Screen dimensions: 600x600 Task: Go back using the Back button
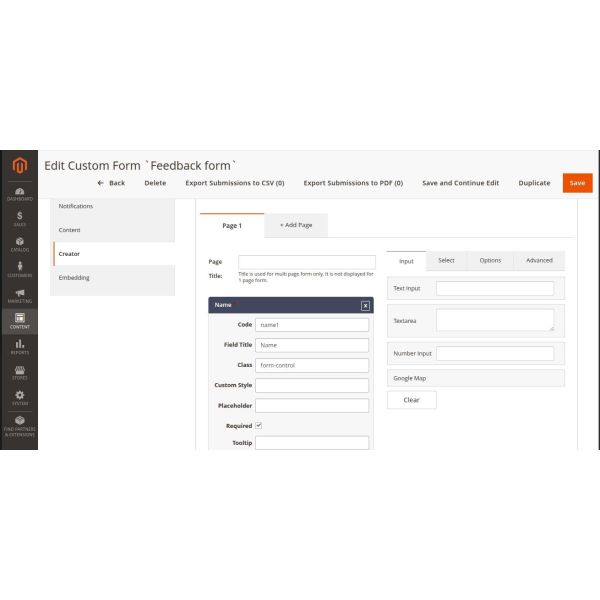(x=111, y=183)
